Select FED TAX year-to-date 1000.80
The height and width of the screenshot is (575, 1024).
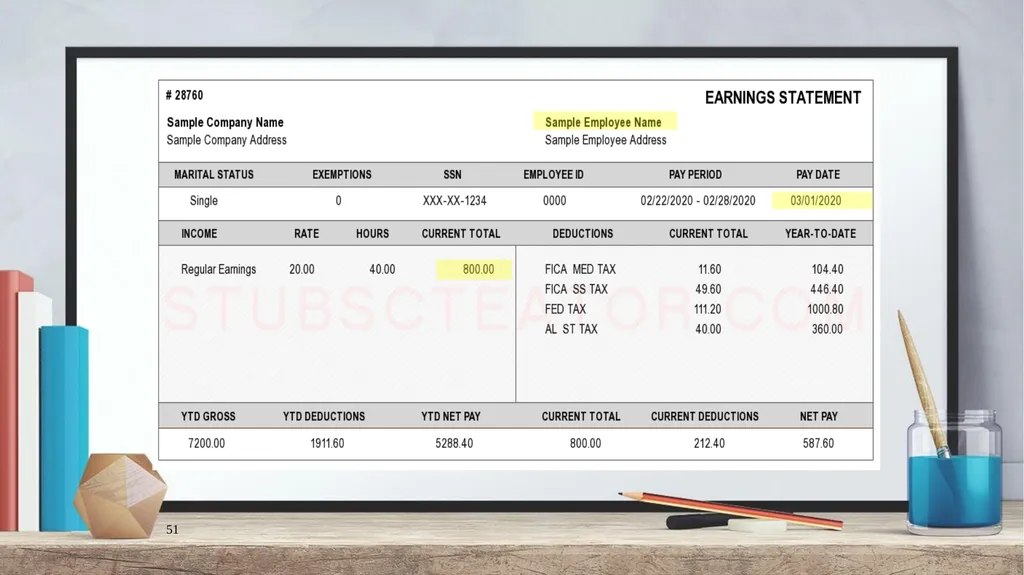point(825,309)
